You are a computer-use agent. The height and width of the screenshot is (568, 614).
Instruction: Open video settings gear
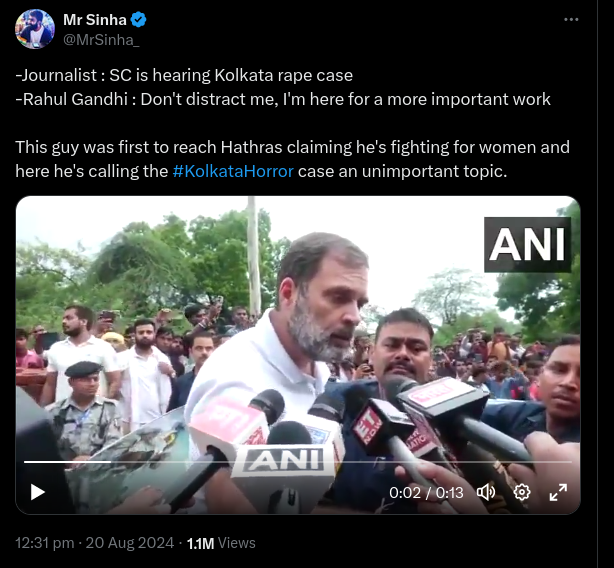point(521,492)
